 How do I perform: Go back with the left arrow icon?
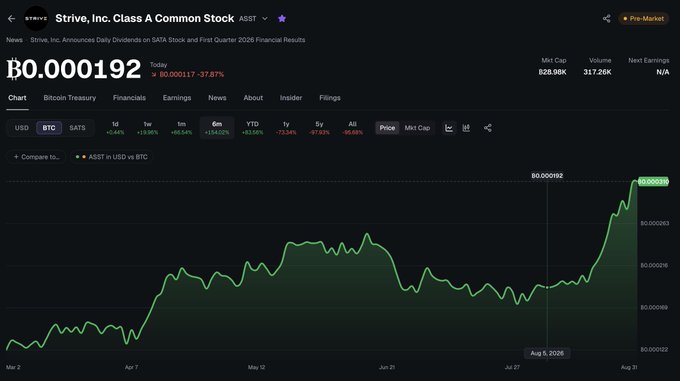click(x=11, y=19)
